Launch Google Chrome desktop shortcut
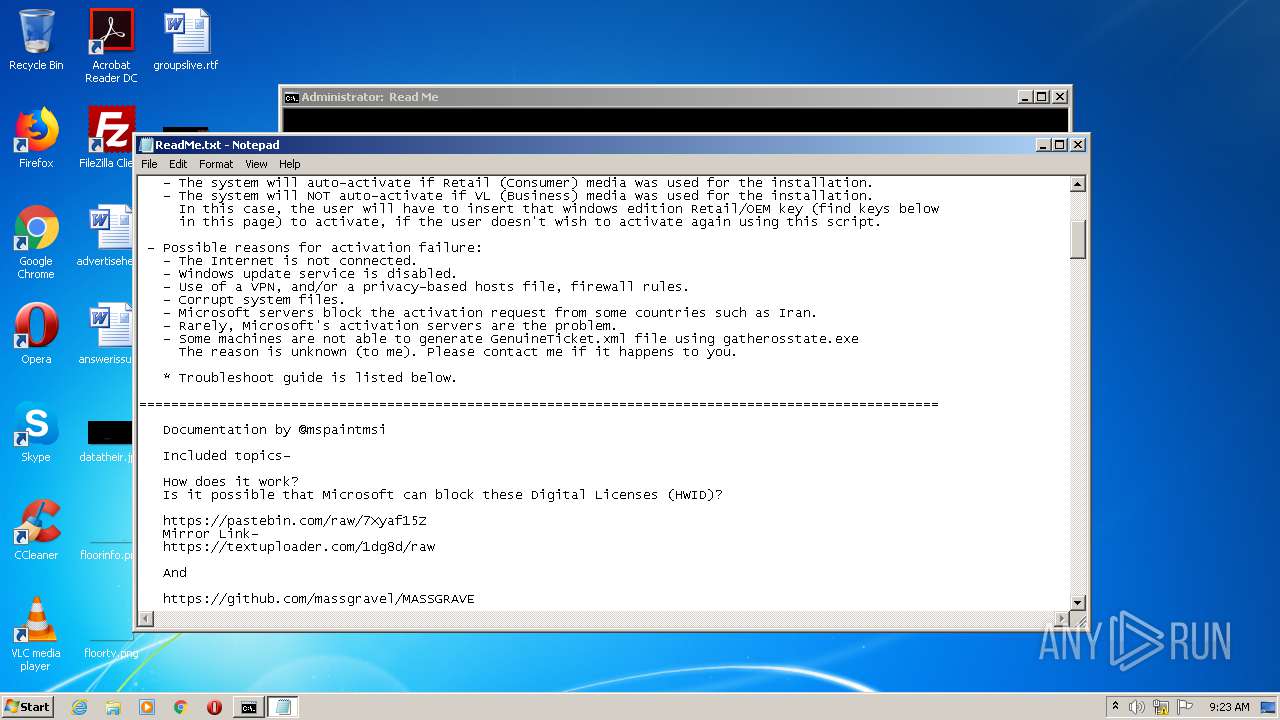The width and height of the screenshot is (1280, 720). coord(36,242)
